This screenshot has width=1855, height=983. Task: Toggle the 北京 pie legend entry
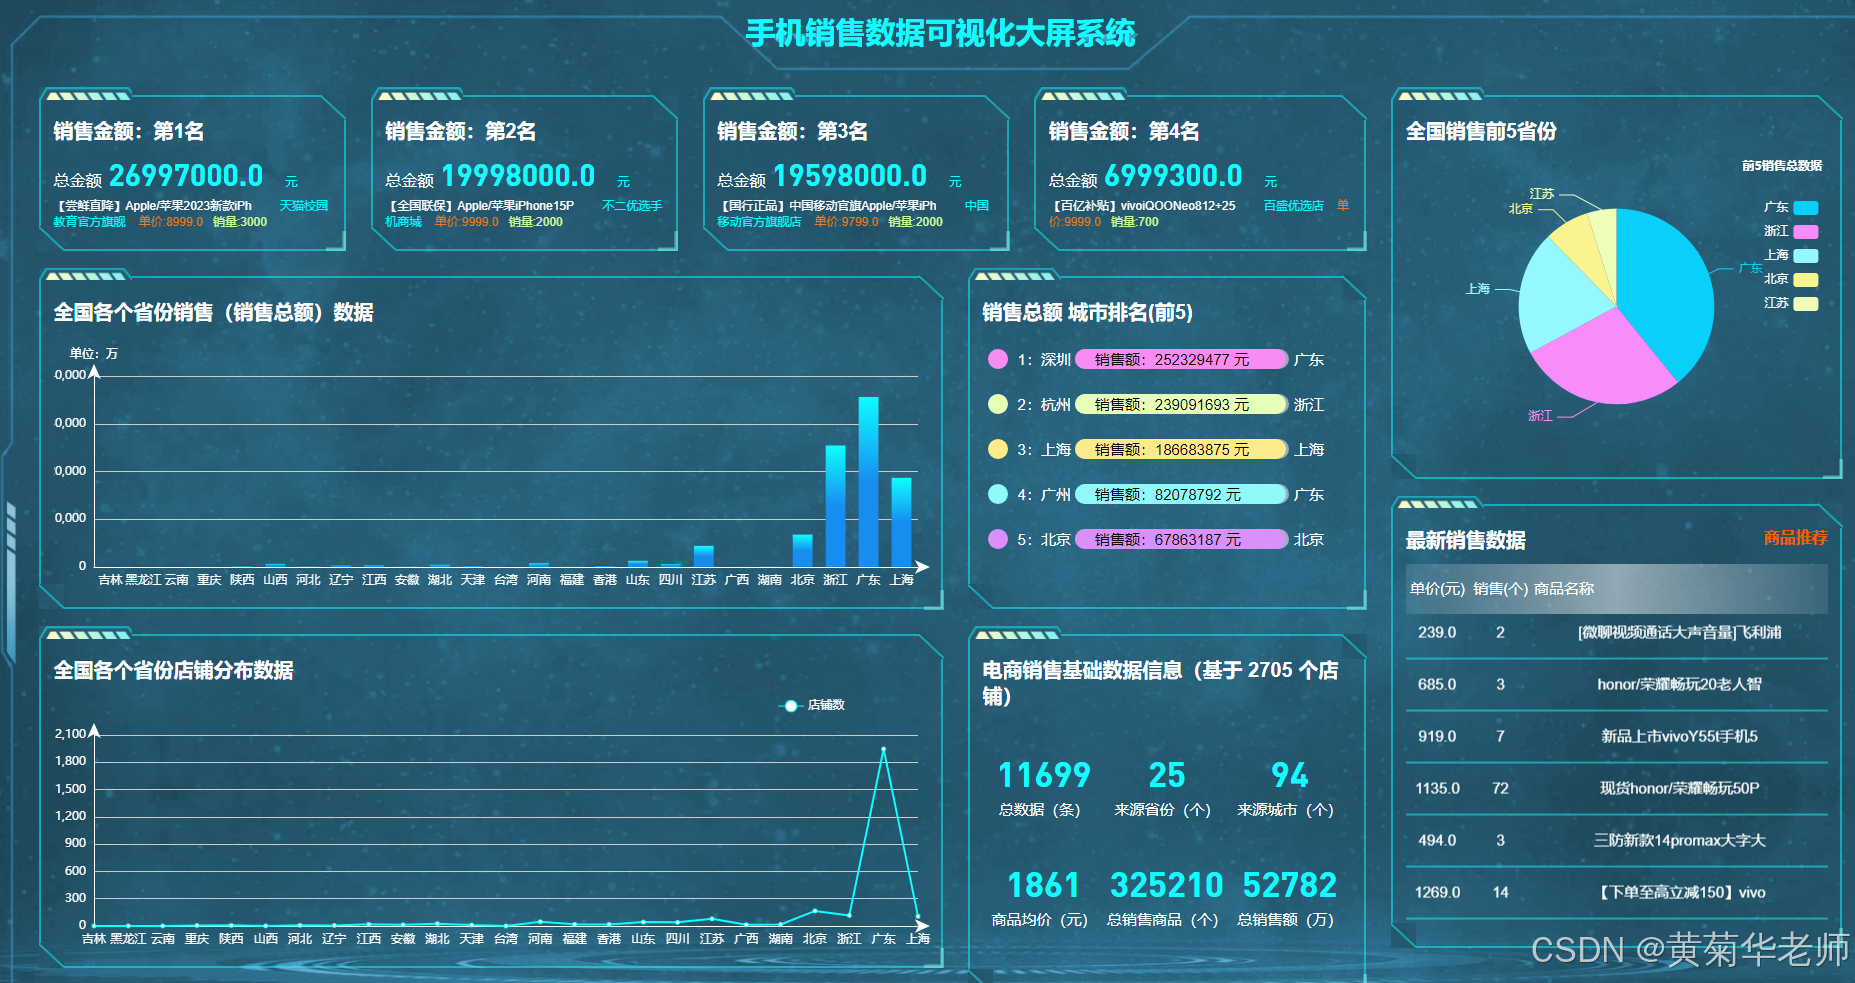click(x=1790, y=280)
